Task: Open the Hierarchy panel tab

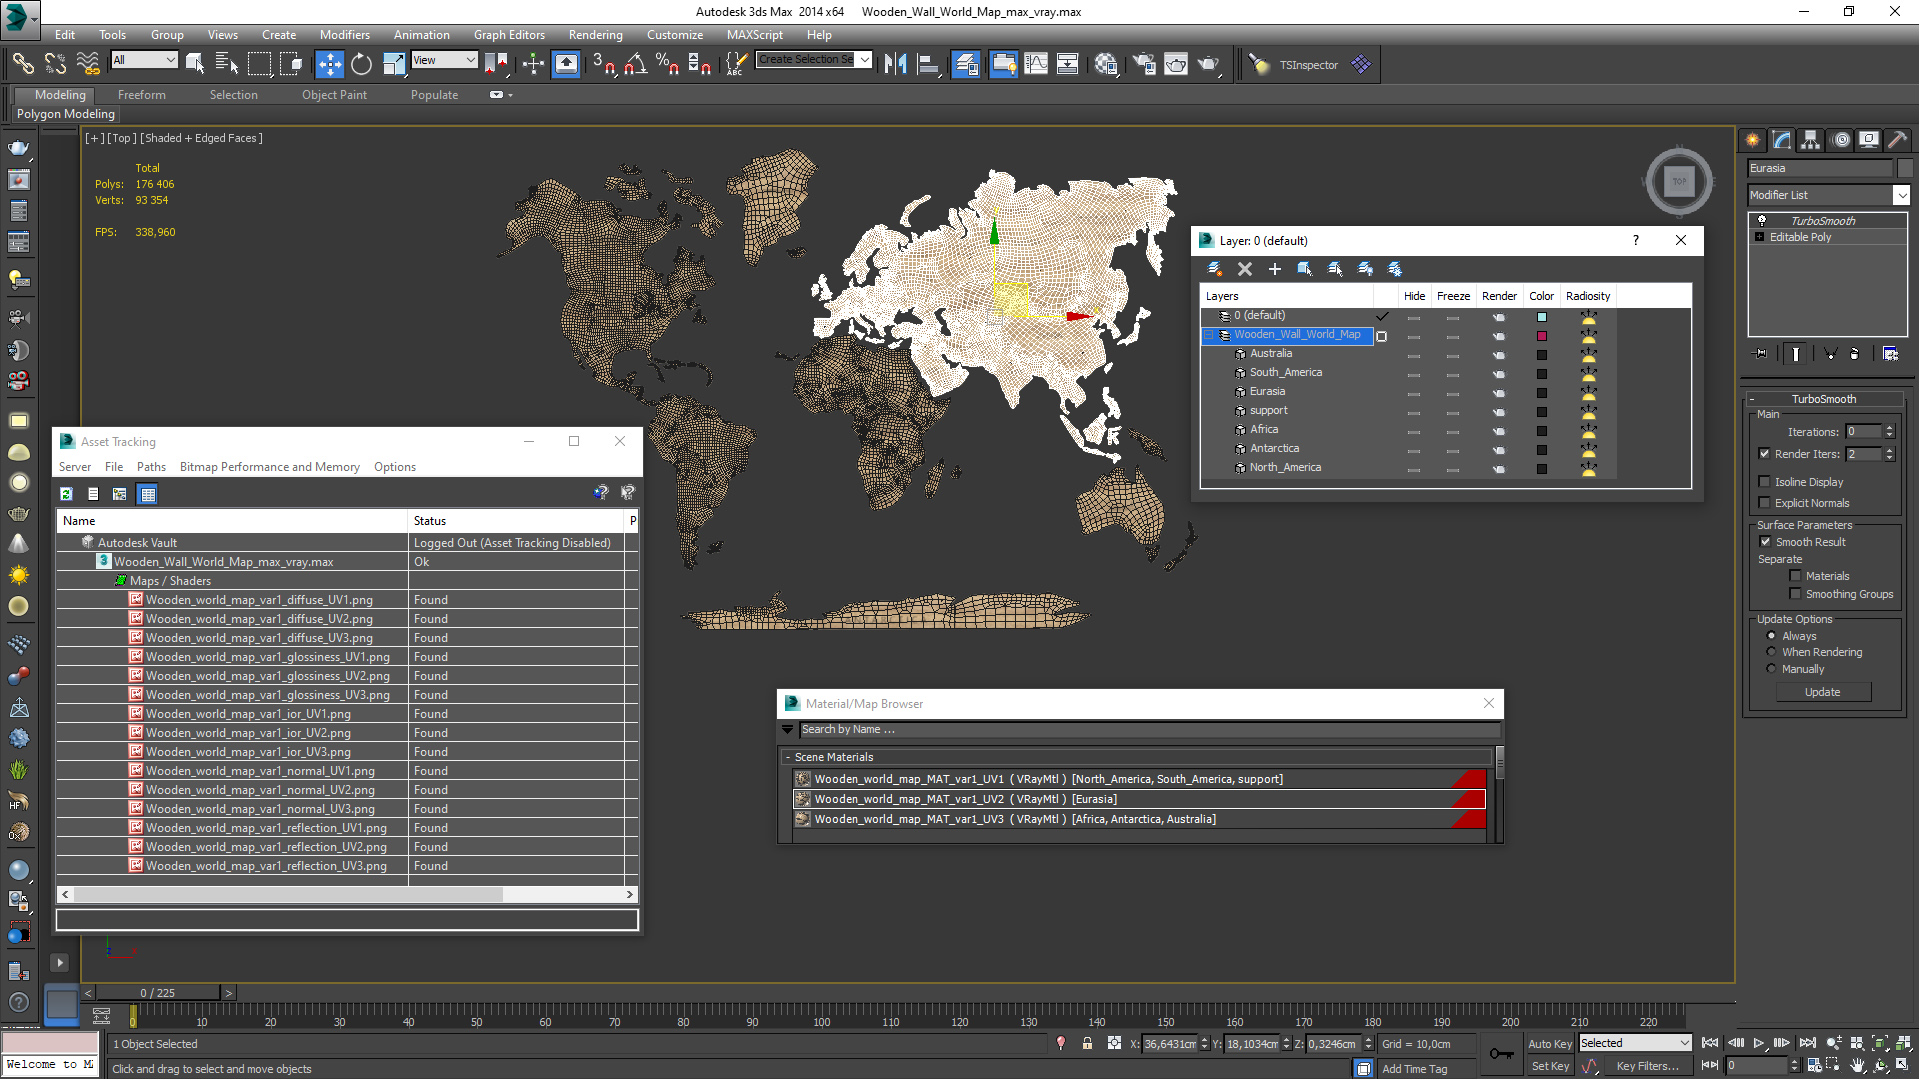Action: pos(1811,140)
